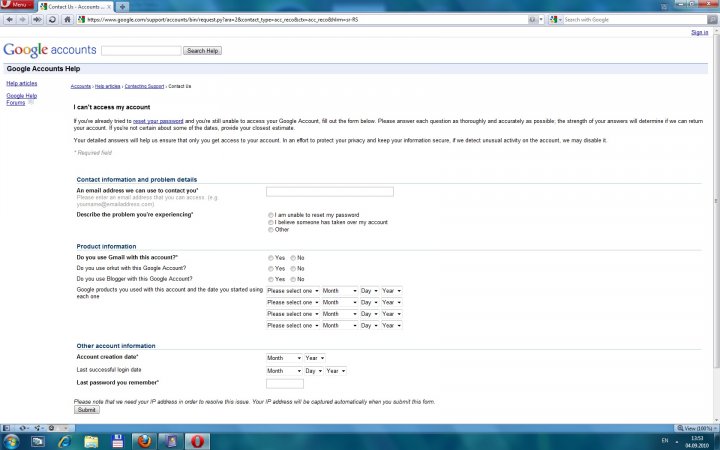Open the Google Help Forums link

pyautogui.click(x=21, y=99)
